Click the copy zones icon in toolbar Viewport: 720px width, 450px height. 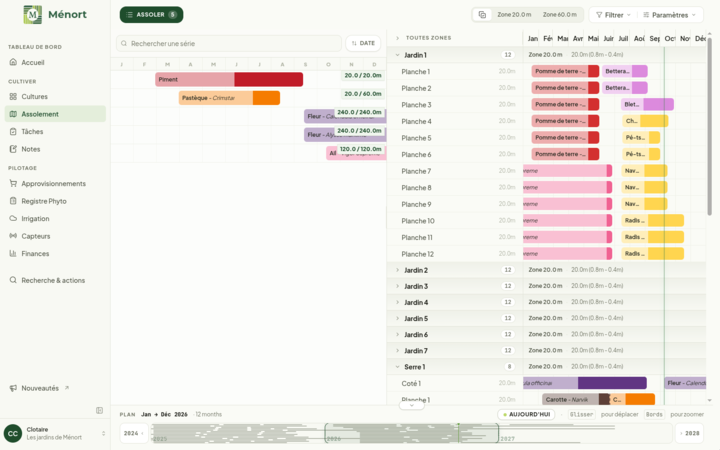pyautogui.click(x=482, y=15)
